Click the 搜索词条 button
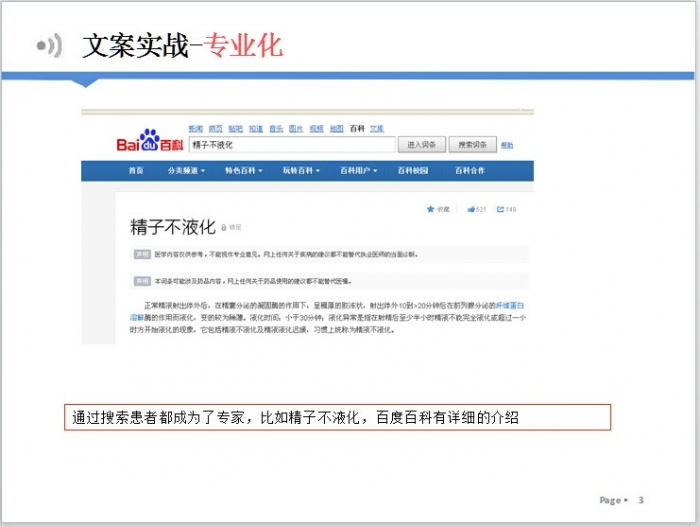This screenshot has height=527, width=700. point(472,145)
